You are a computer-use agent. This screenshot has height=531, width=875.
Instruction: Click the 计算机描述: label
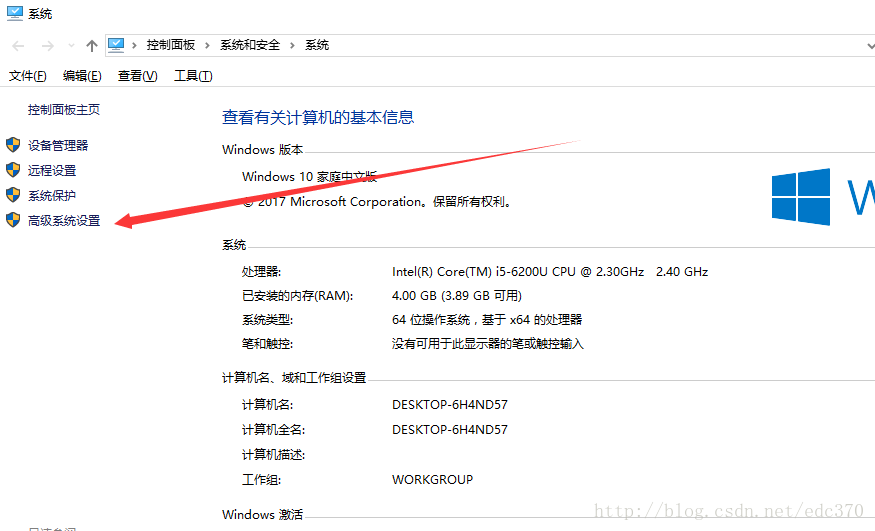click(x=273, y=455)
